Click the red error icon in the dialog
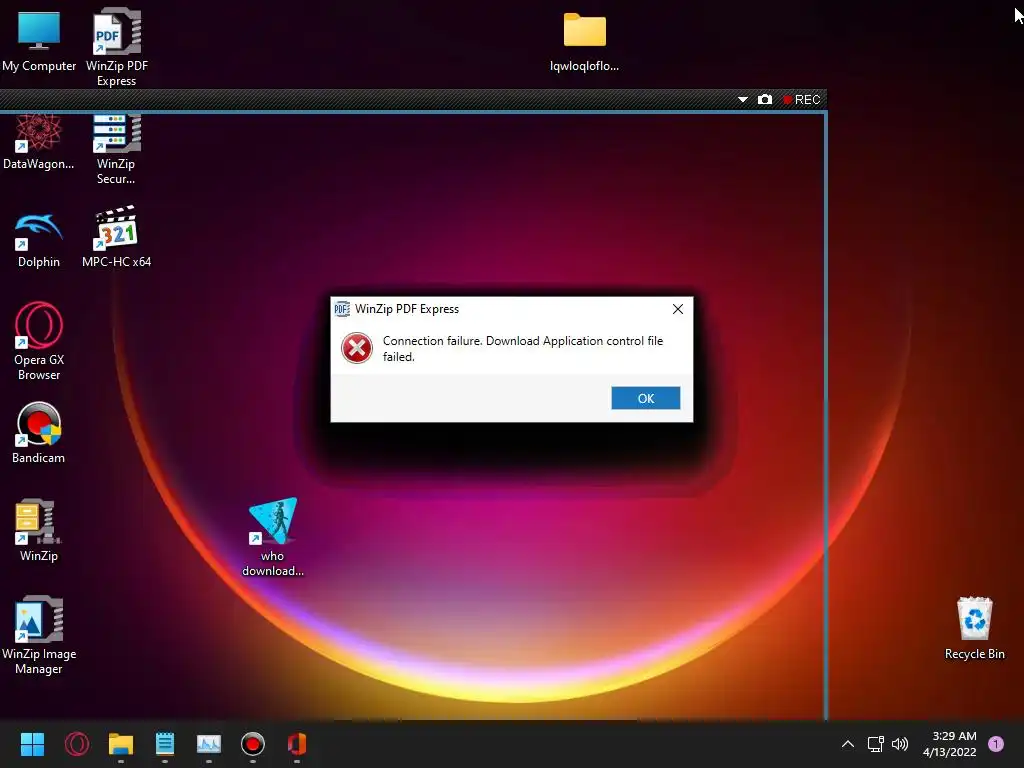Image resolution: width=1024 pixels, height=768 pixels. tap(357, 348)
